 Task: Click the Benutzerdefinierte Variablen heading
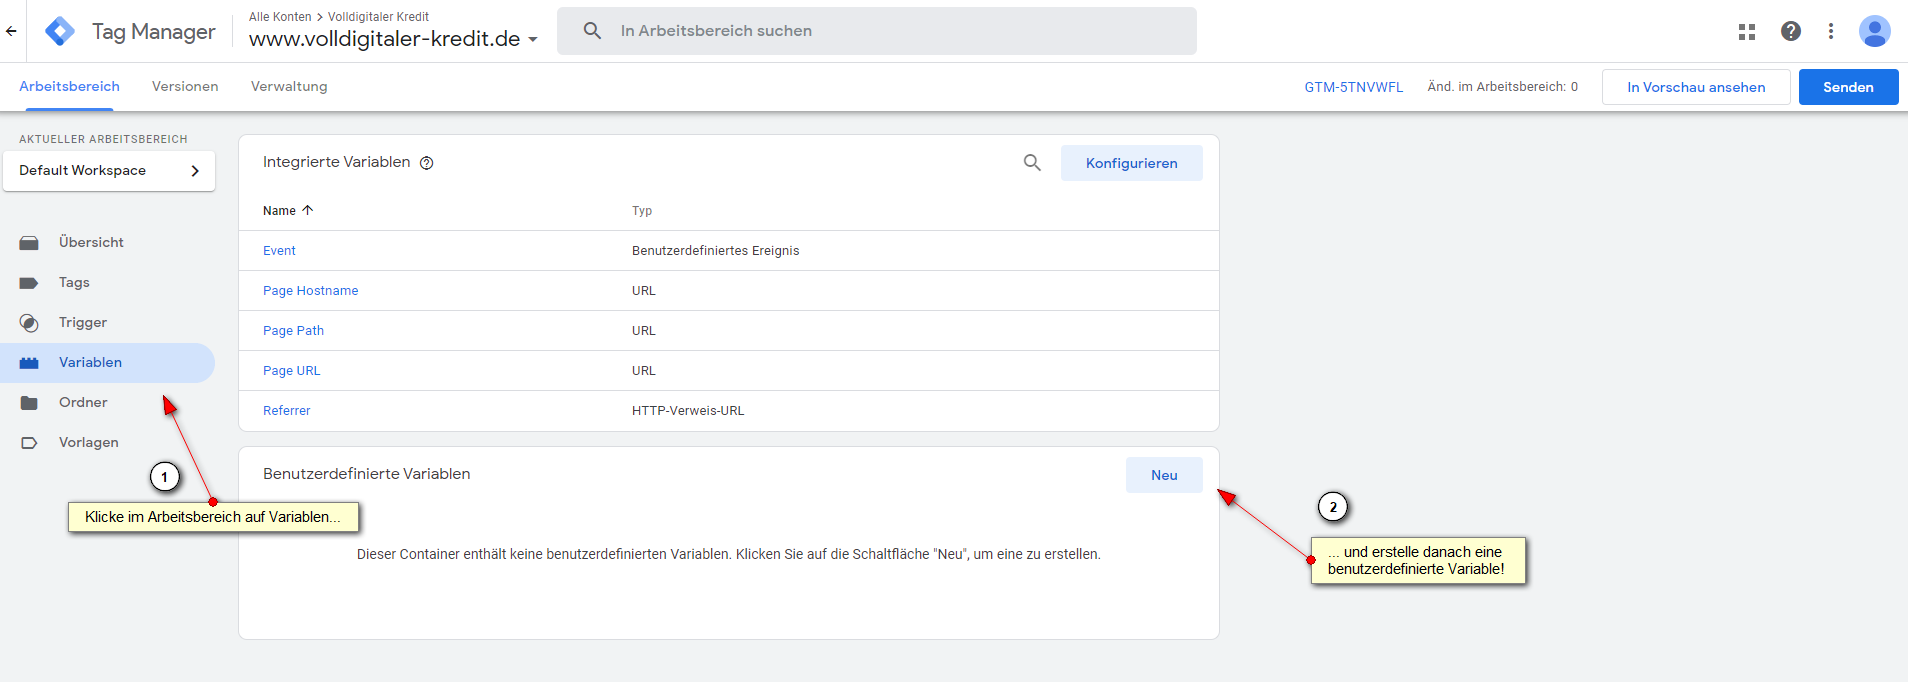(366, 474)
